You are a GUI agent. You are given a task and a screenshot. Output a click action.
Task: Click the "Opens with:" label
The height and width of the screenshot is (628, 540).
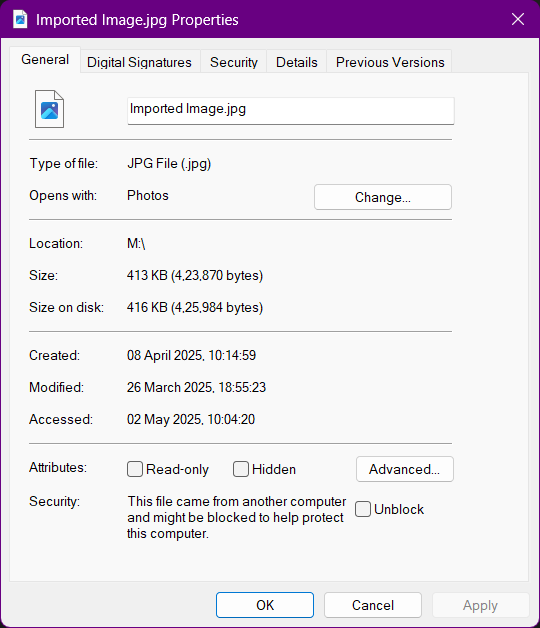pyautogui.click(x=63, y=195)
